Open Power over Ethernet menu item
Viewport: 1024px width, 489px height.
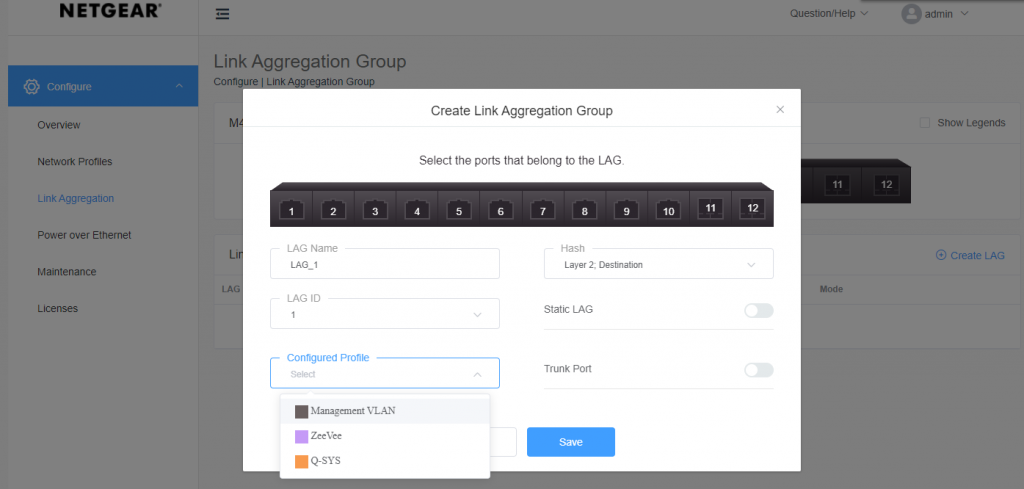84,235
